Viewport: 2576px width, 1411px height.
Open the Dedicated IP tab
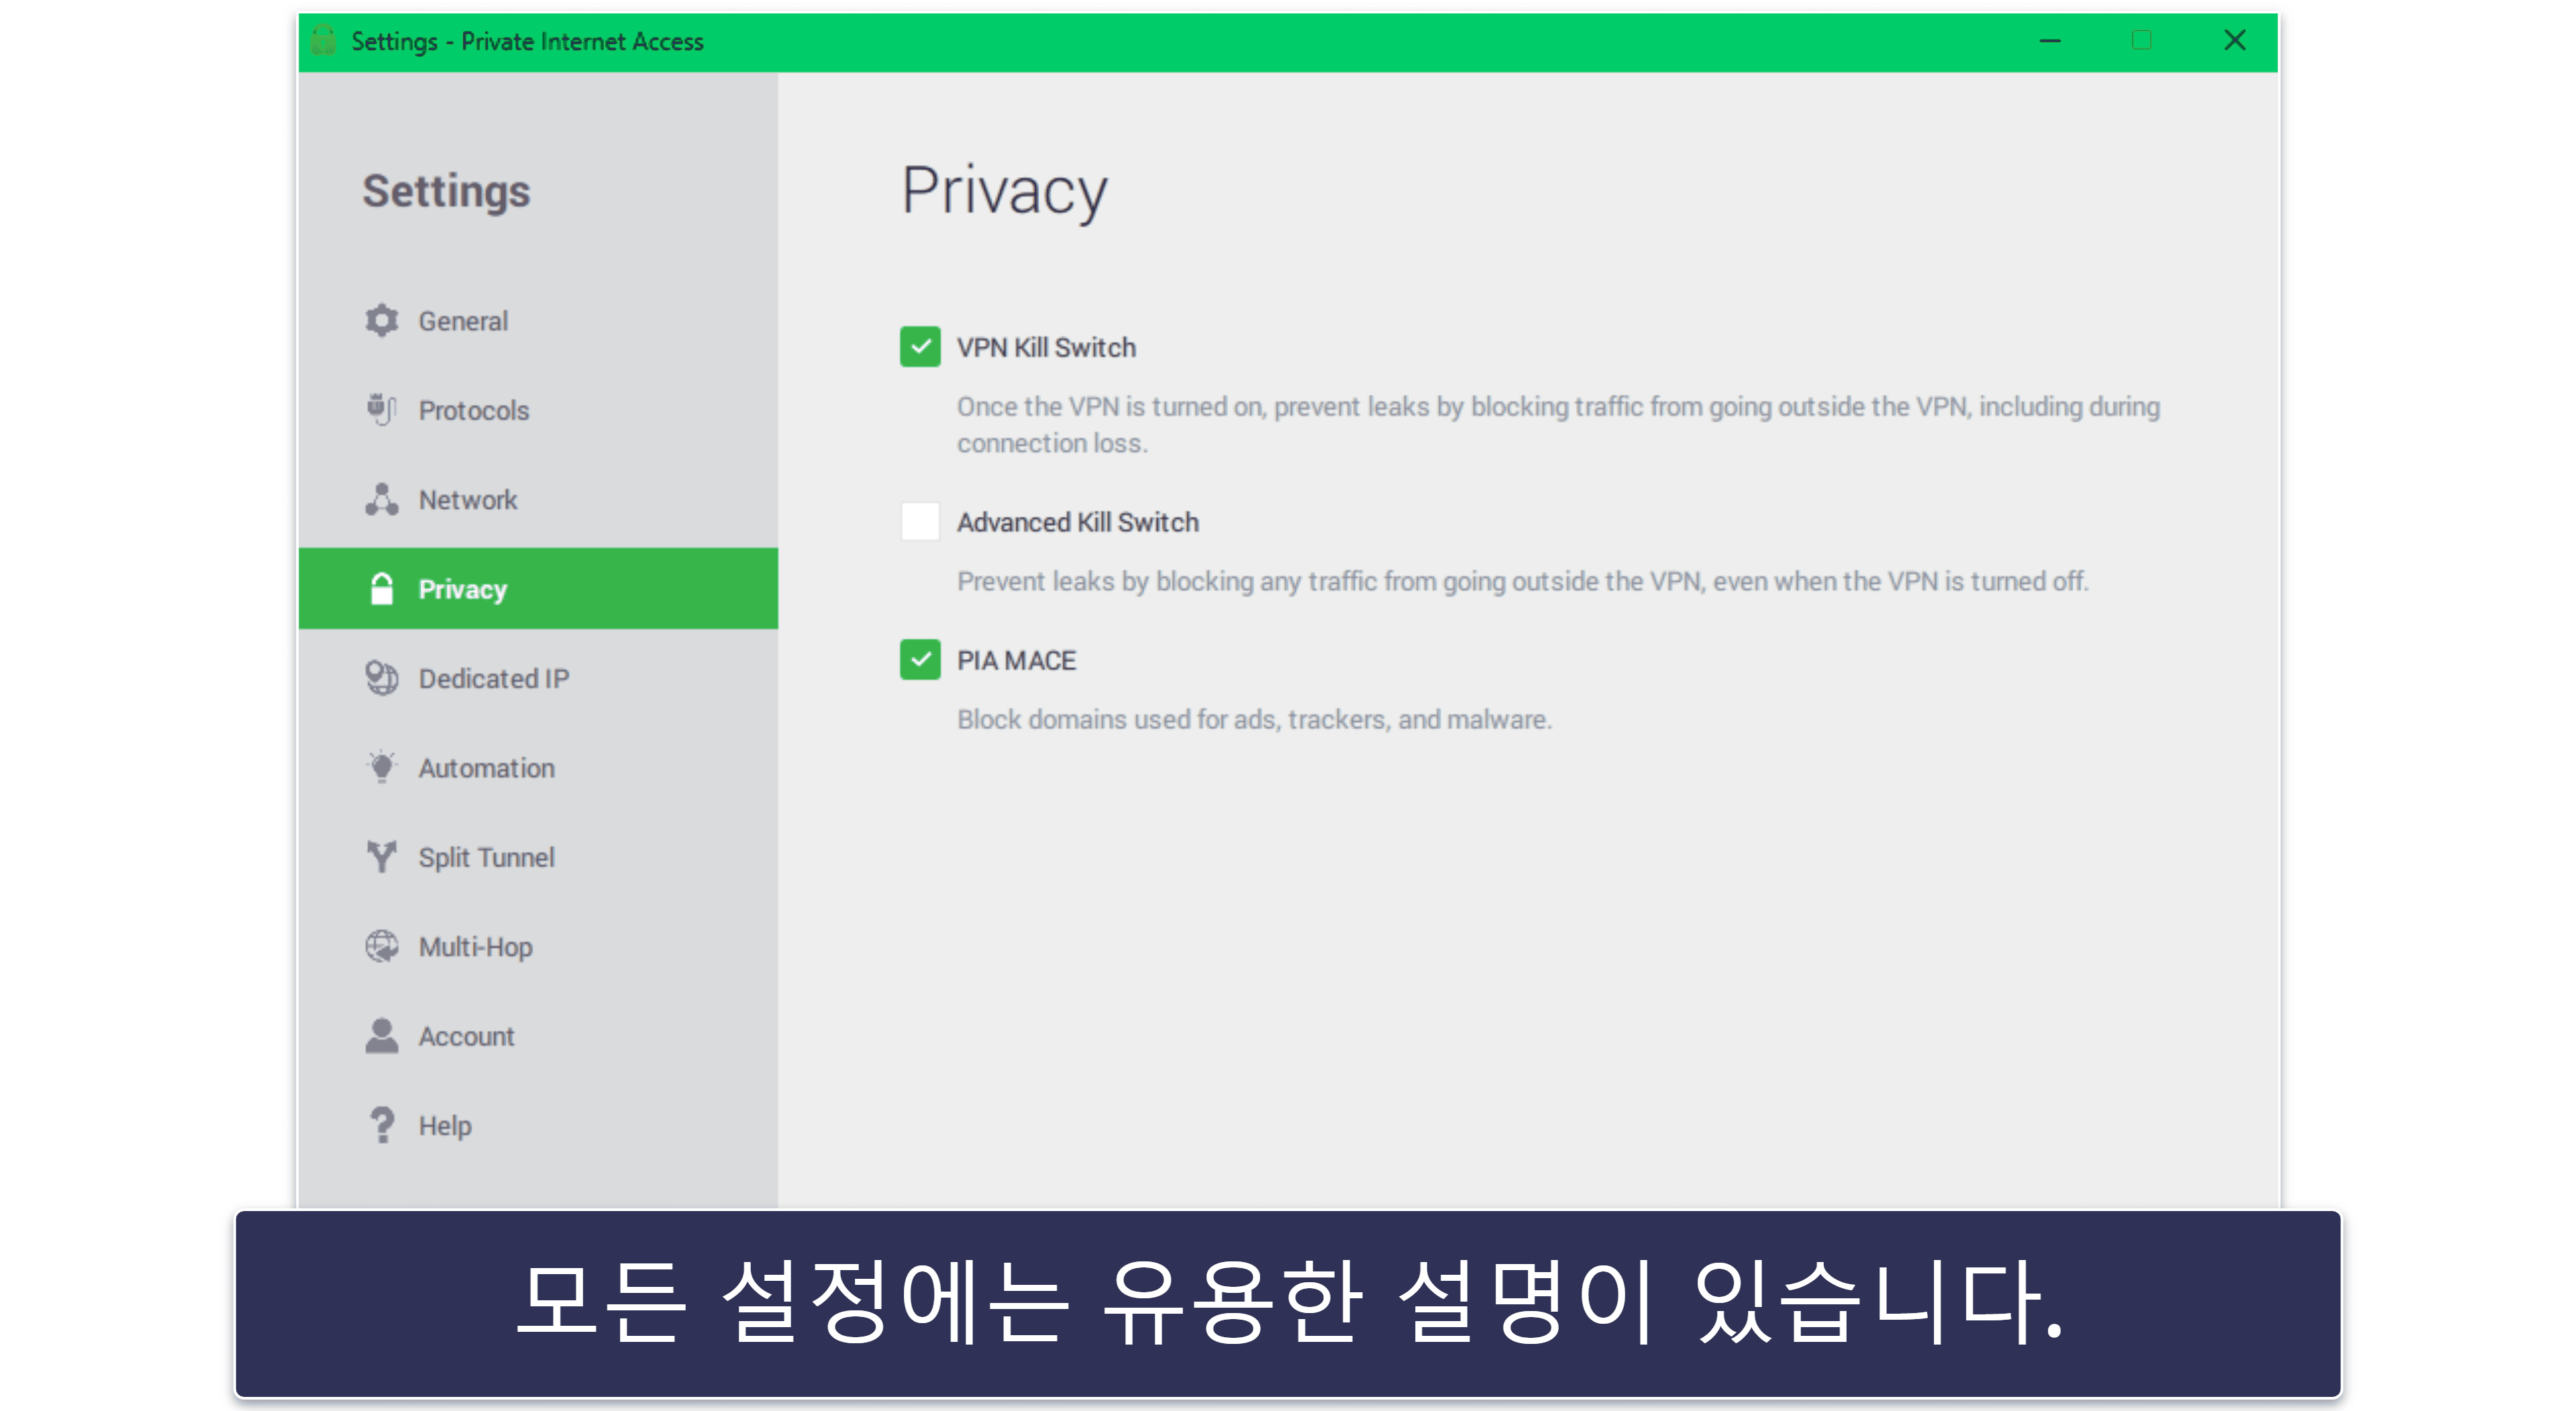(x=538, y=678)
